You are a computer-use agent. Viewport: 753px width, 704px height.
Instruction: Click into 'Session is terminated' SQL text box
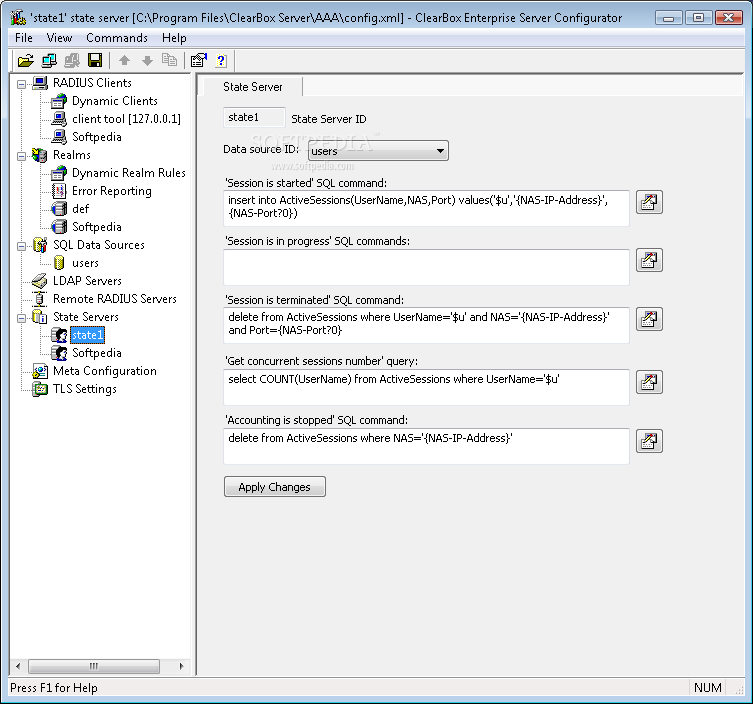(x=426, y=325)
